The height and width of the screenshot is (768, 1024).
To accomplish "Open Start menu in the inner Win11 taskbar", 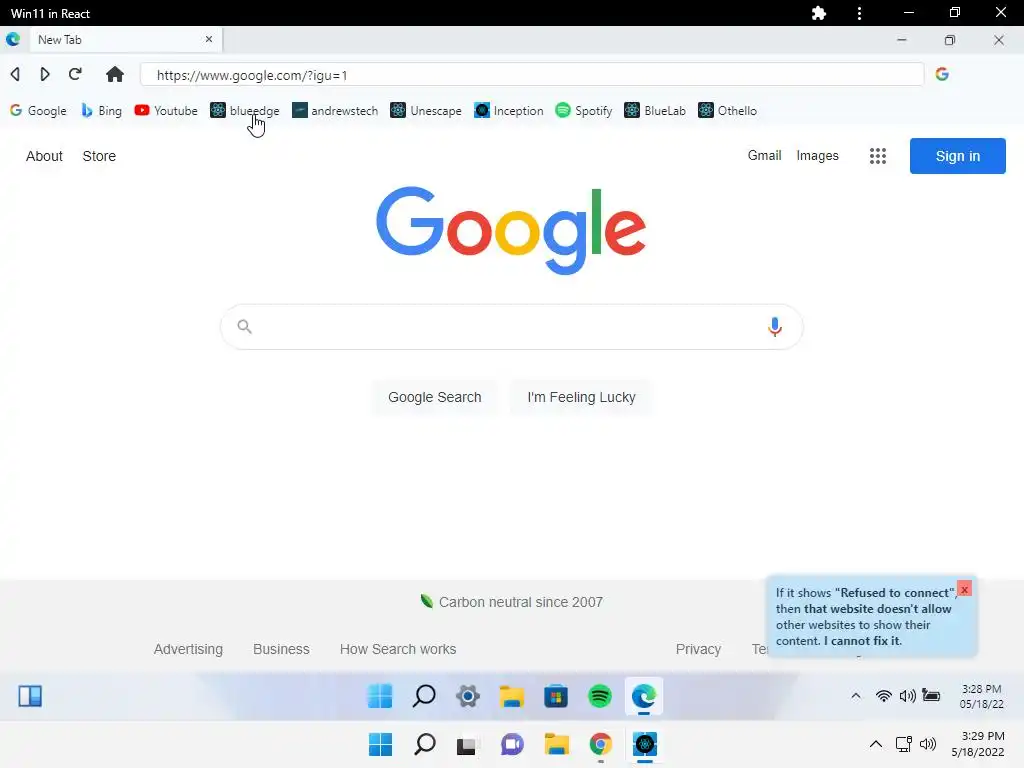I will tap(380, 696).
